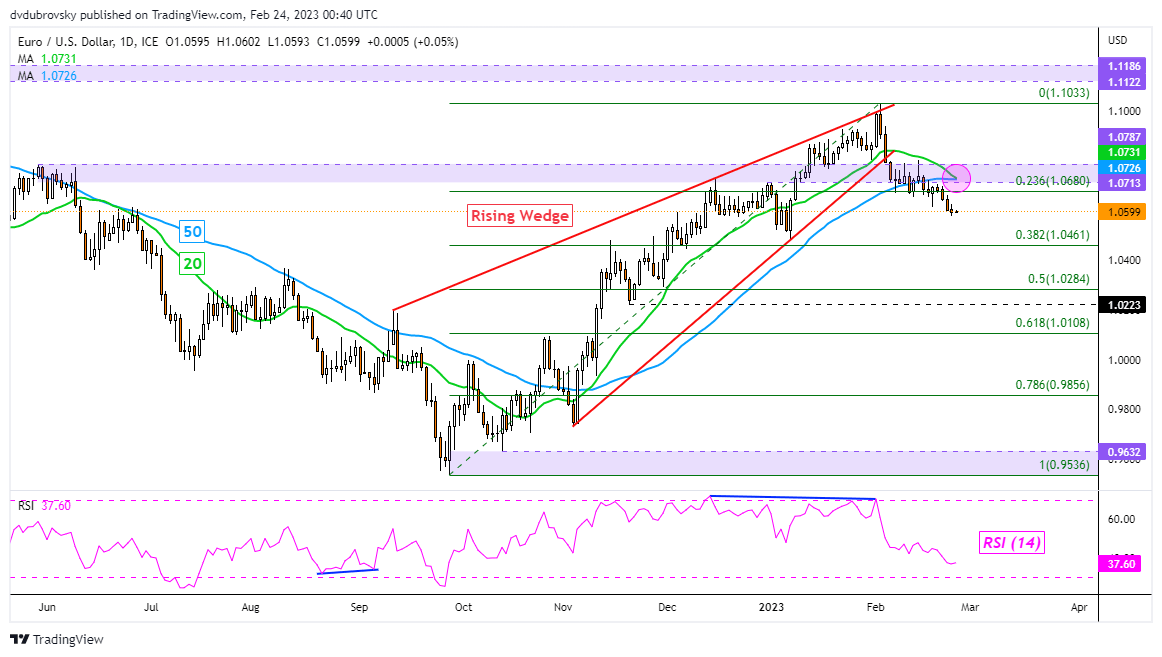Viewport: 1162px width, 657px height.
Task: Click the 1.1122 price label
Action: point(1123,82)
